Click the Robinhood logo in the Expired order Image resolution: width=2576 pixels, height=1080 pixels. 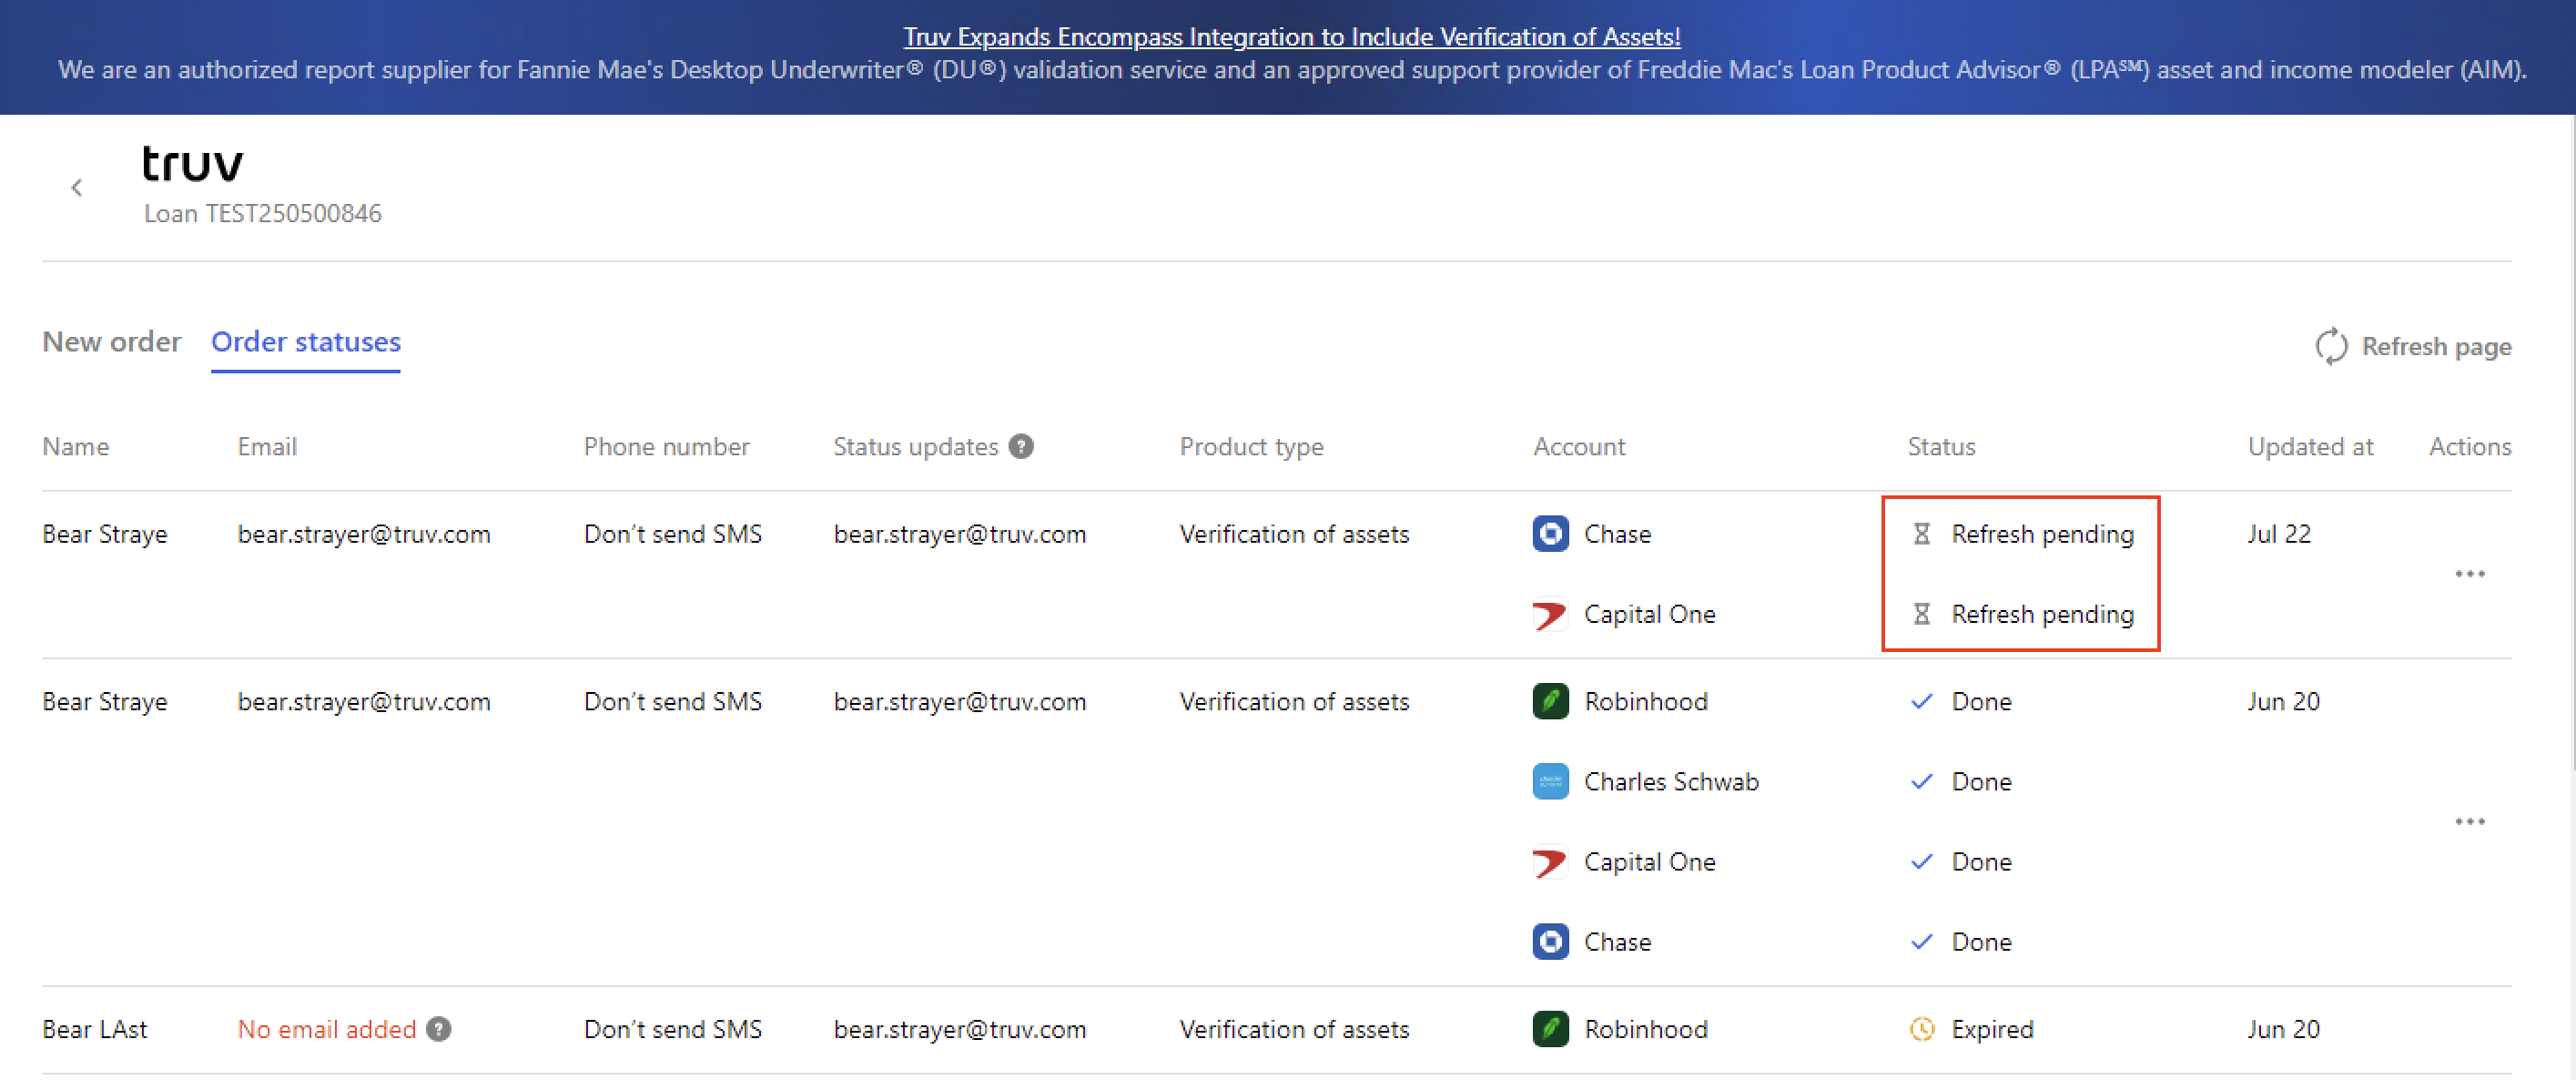[1550, 1029]
